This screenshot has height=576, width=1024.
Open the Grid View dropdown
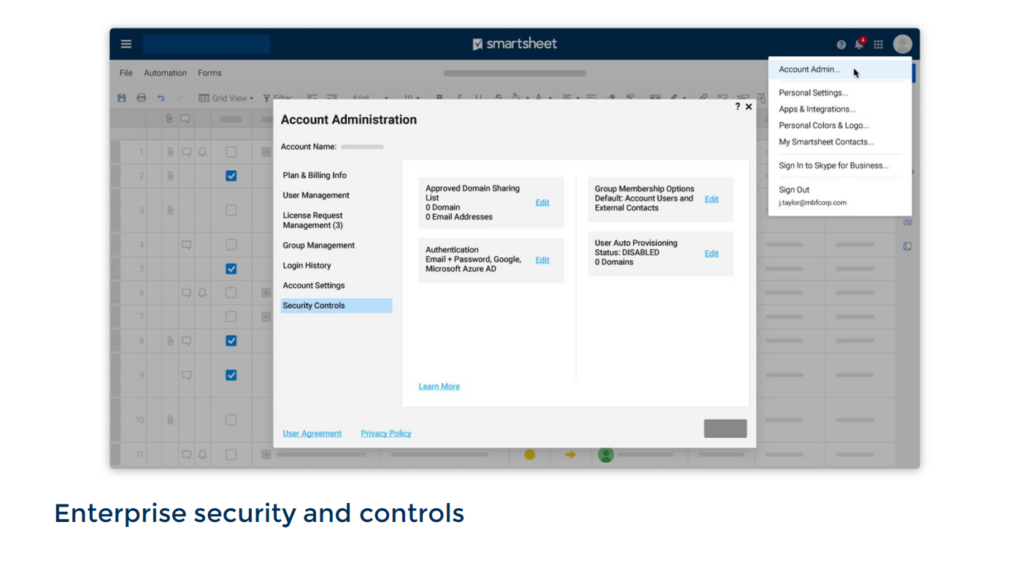tap(226, 98)
